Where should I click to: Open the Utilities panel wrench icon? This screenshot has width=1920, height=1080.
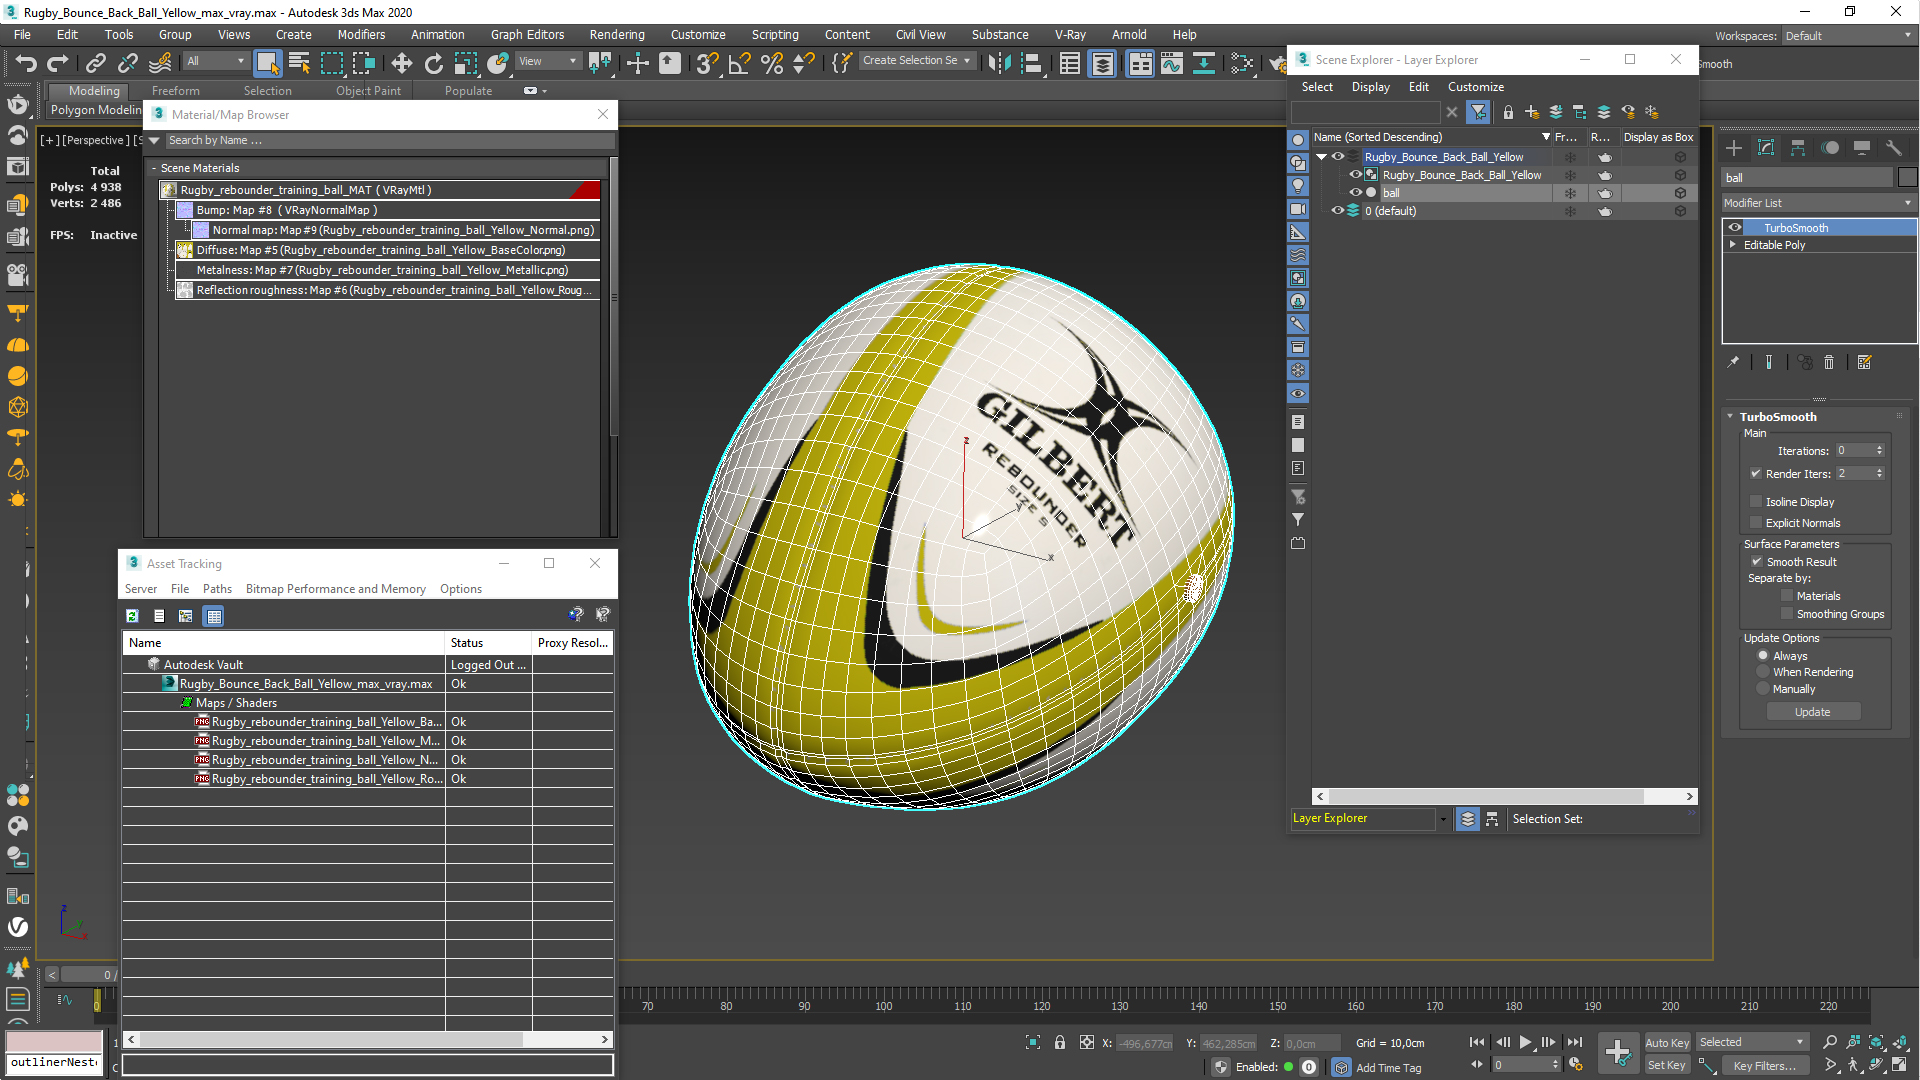[1894, 148]
